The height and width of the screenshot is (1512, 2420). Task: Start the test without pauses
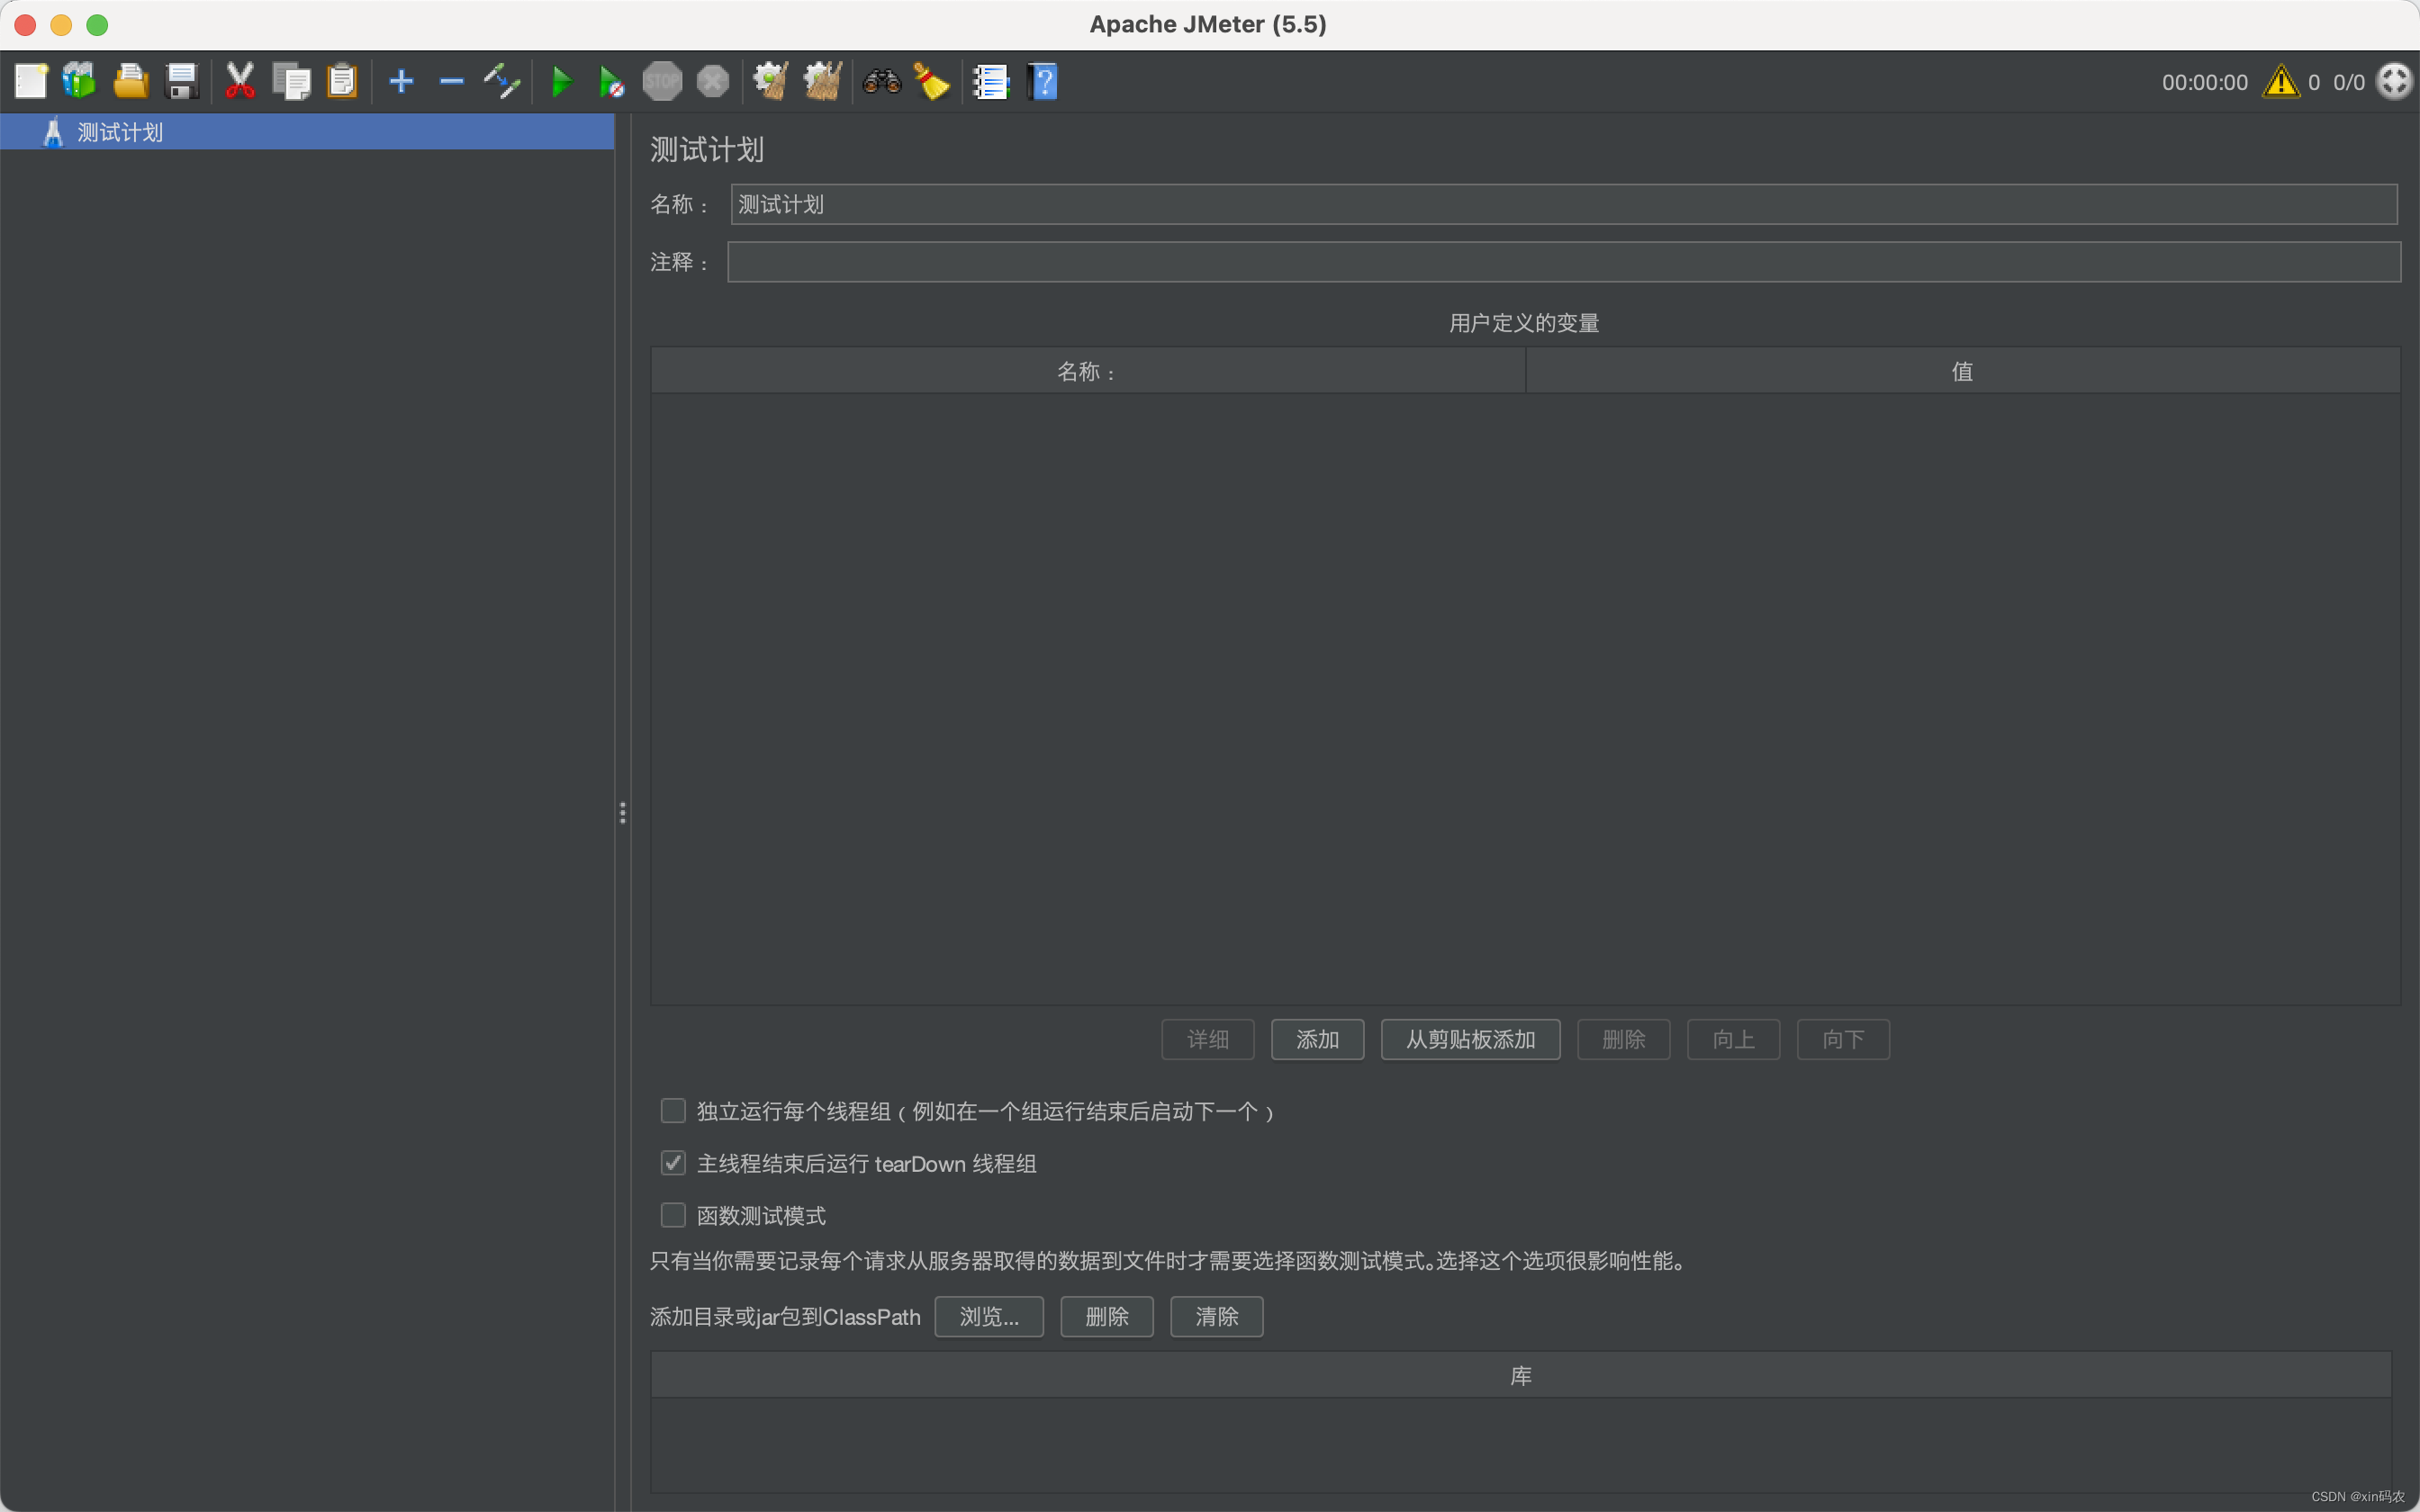pos(611,81)
